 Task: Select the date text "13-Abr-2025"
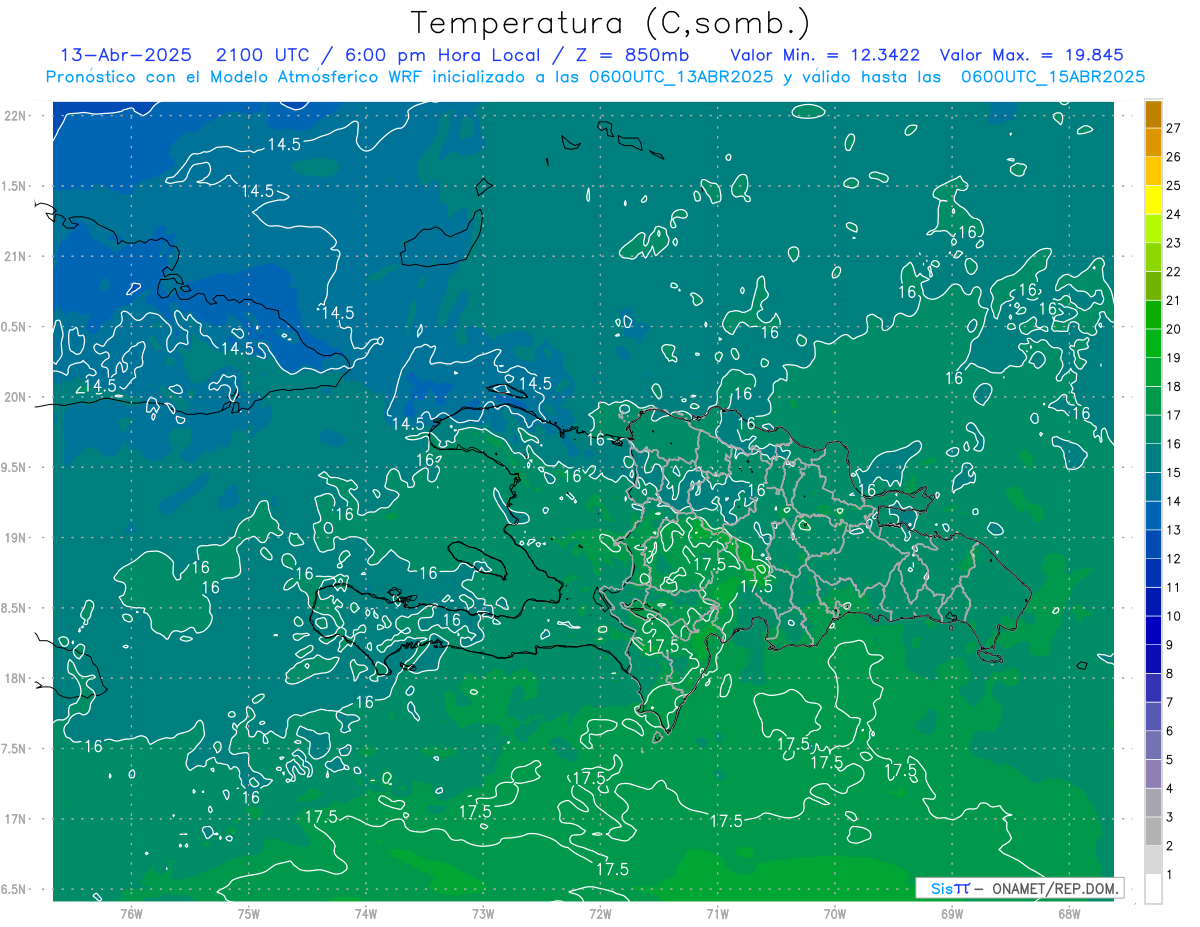coord(126,55)
